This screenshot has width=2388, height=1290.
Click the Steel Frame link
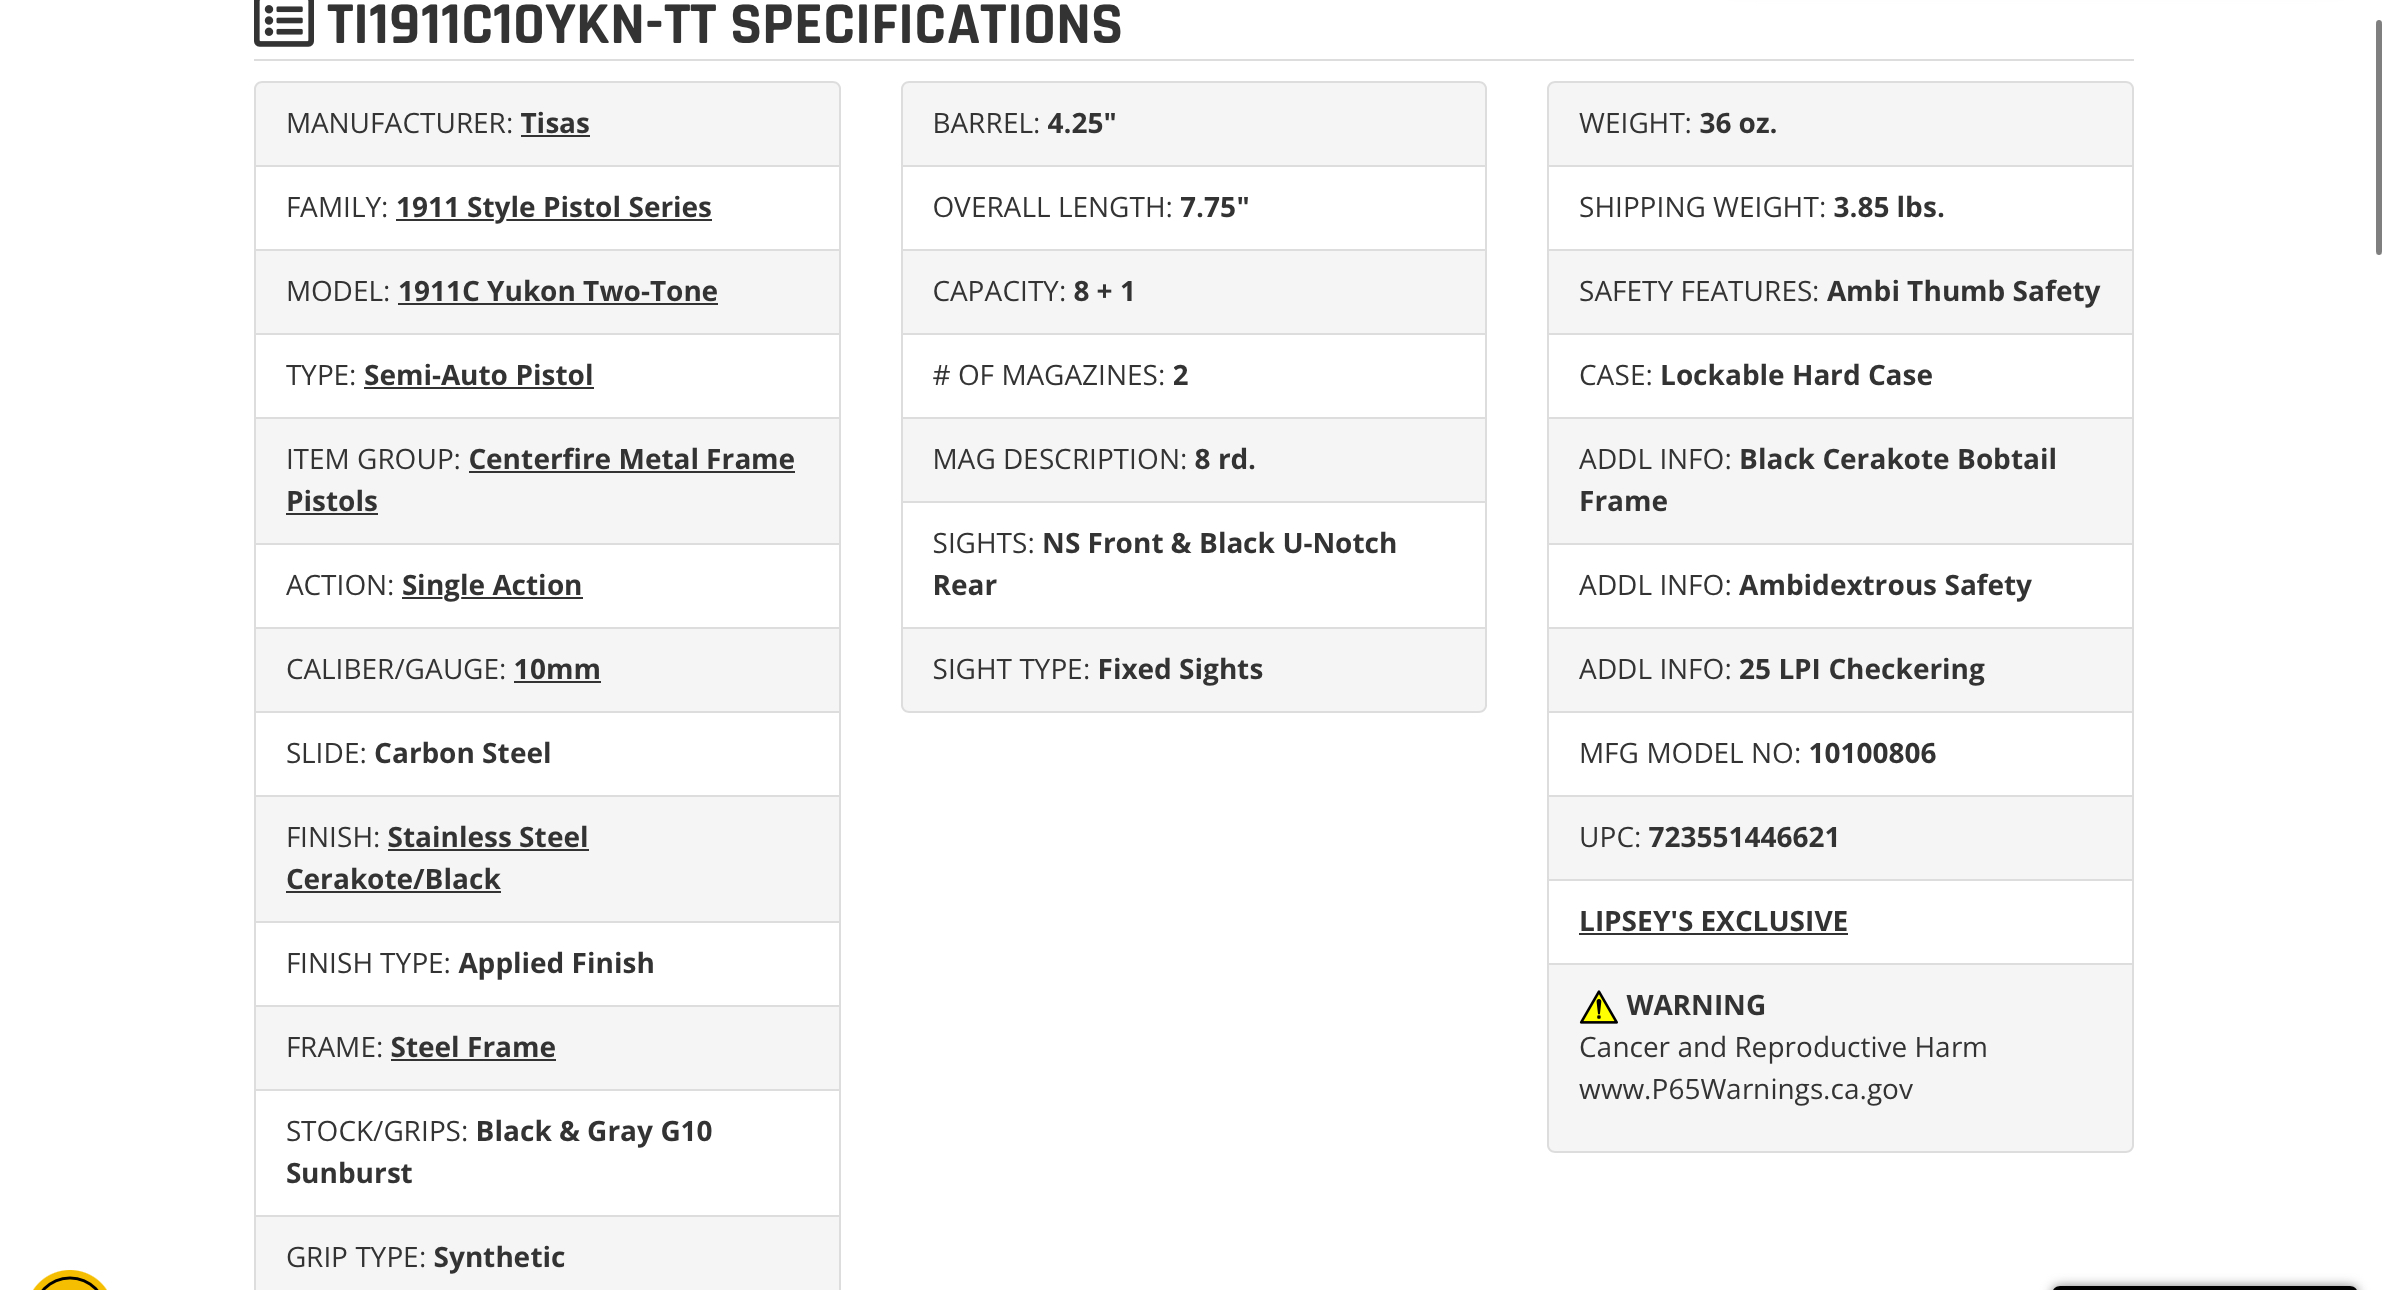(x=473, y=1047)
